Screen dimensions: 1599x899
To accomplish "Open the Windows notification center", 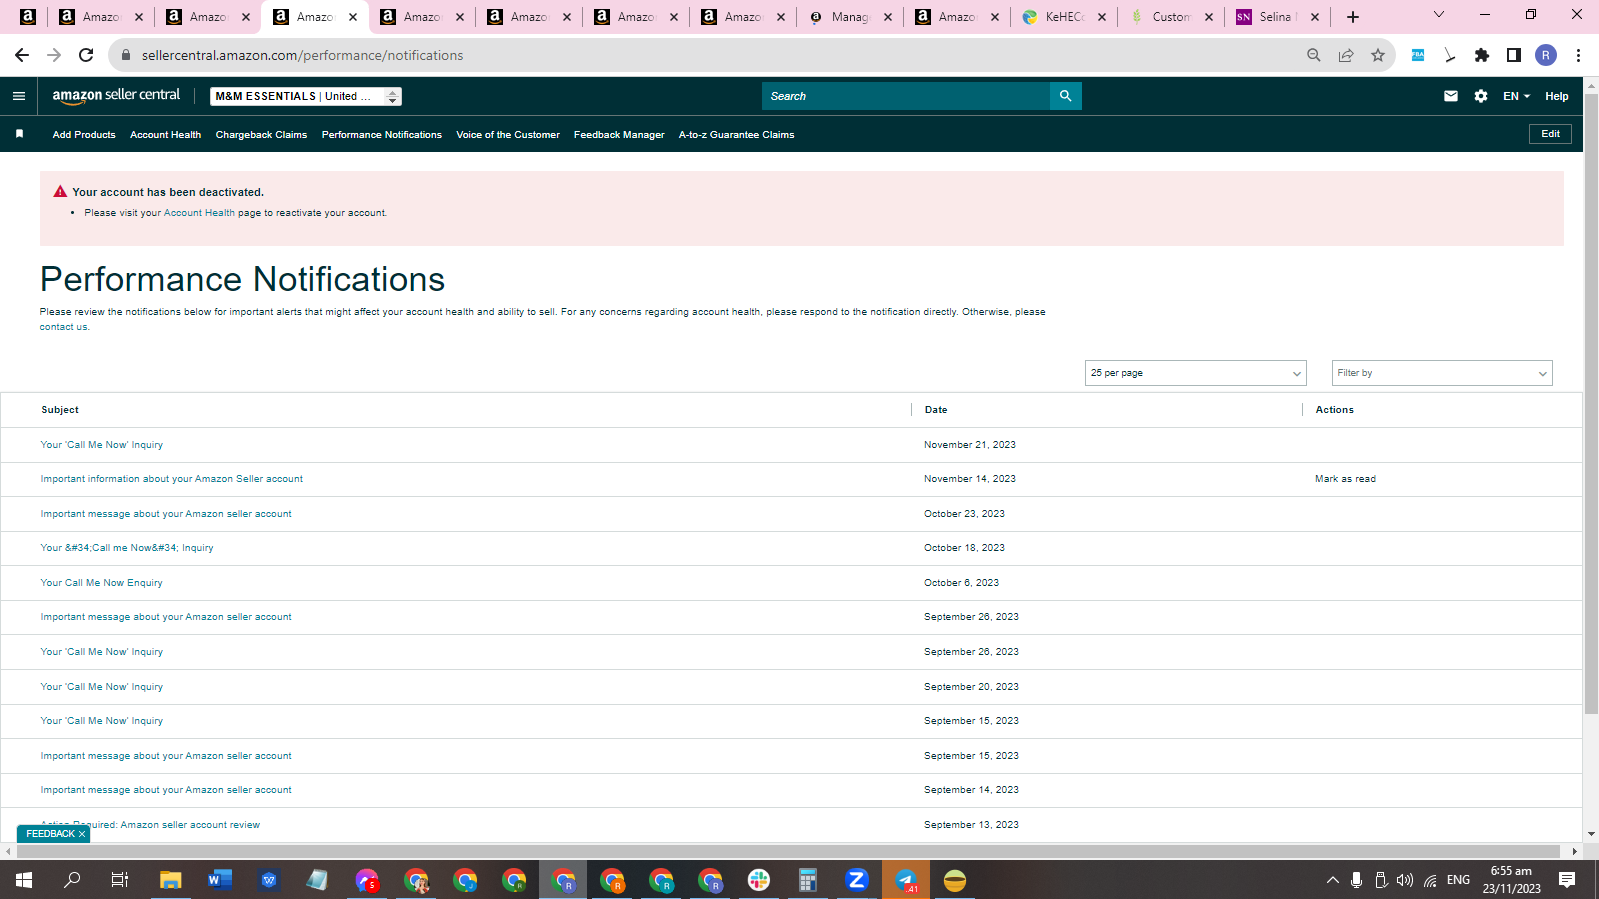I will click(x=1567, y=880).
